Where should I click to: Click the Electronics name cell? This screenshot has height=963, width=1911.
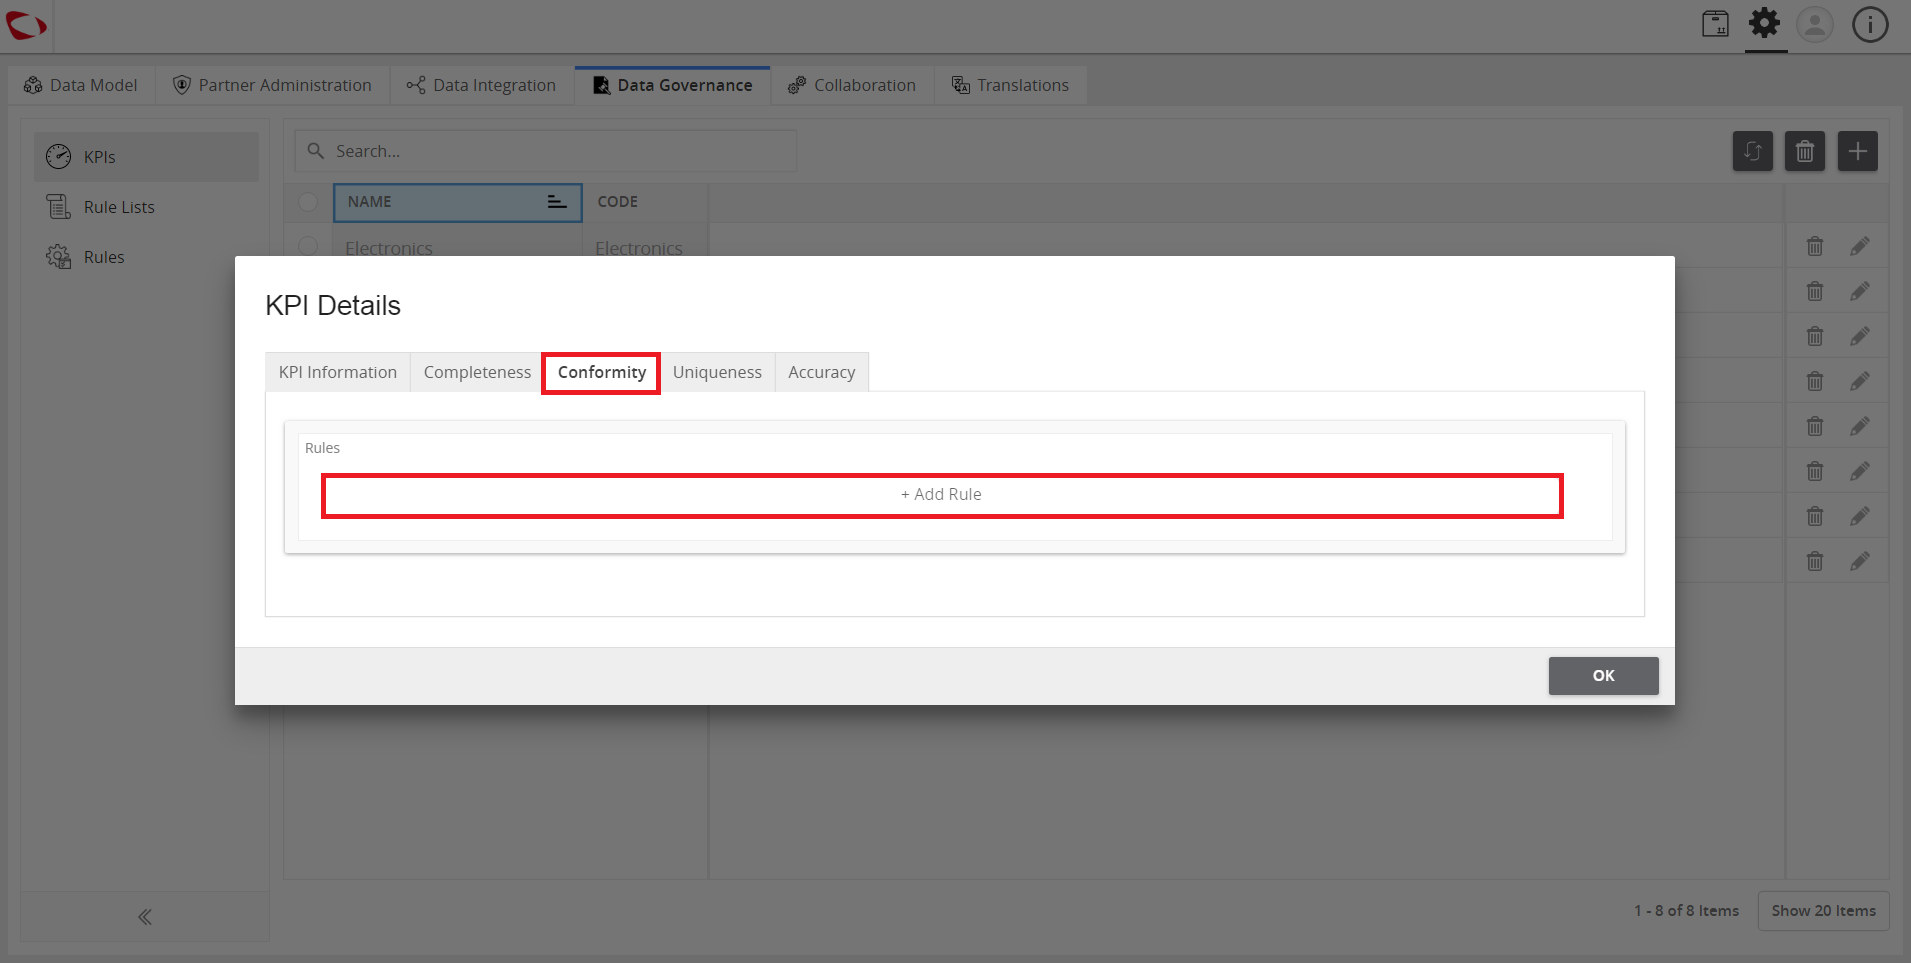[389, 247]
